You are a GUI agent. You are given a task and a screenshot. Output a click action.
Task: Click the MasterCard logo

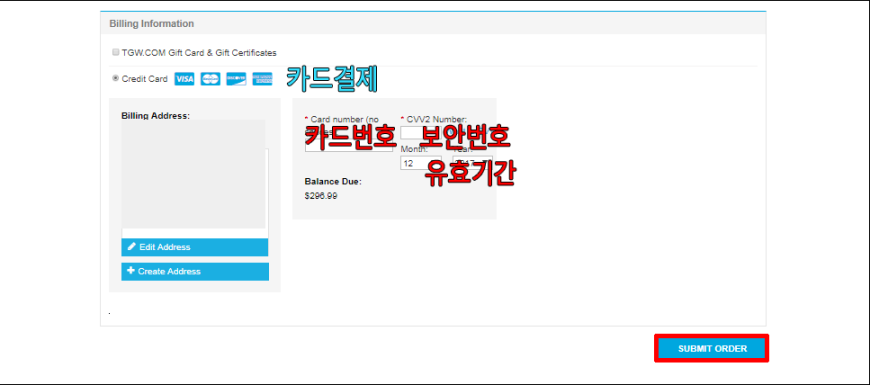pos(210,79)
